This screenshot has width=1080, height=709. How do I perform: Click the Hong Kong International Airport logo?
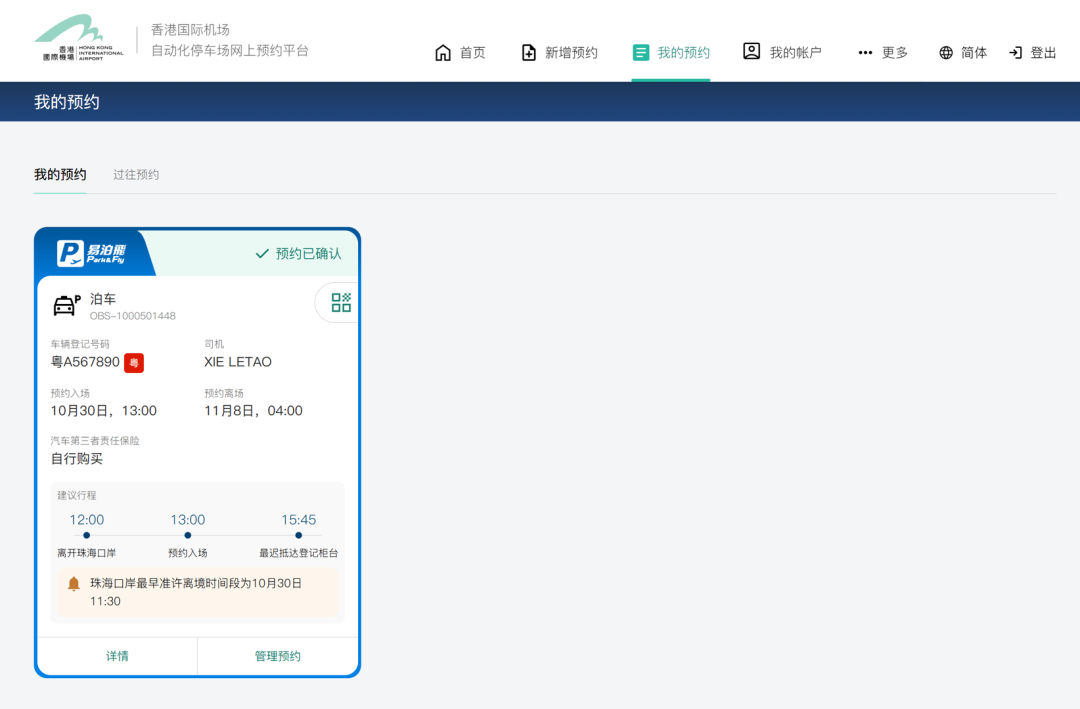click(79, 39)
